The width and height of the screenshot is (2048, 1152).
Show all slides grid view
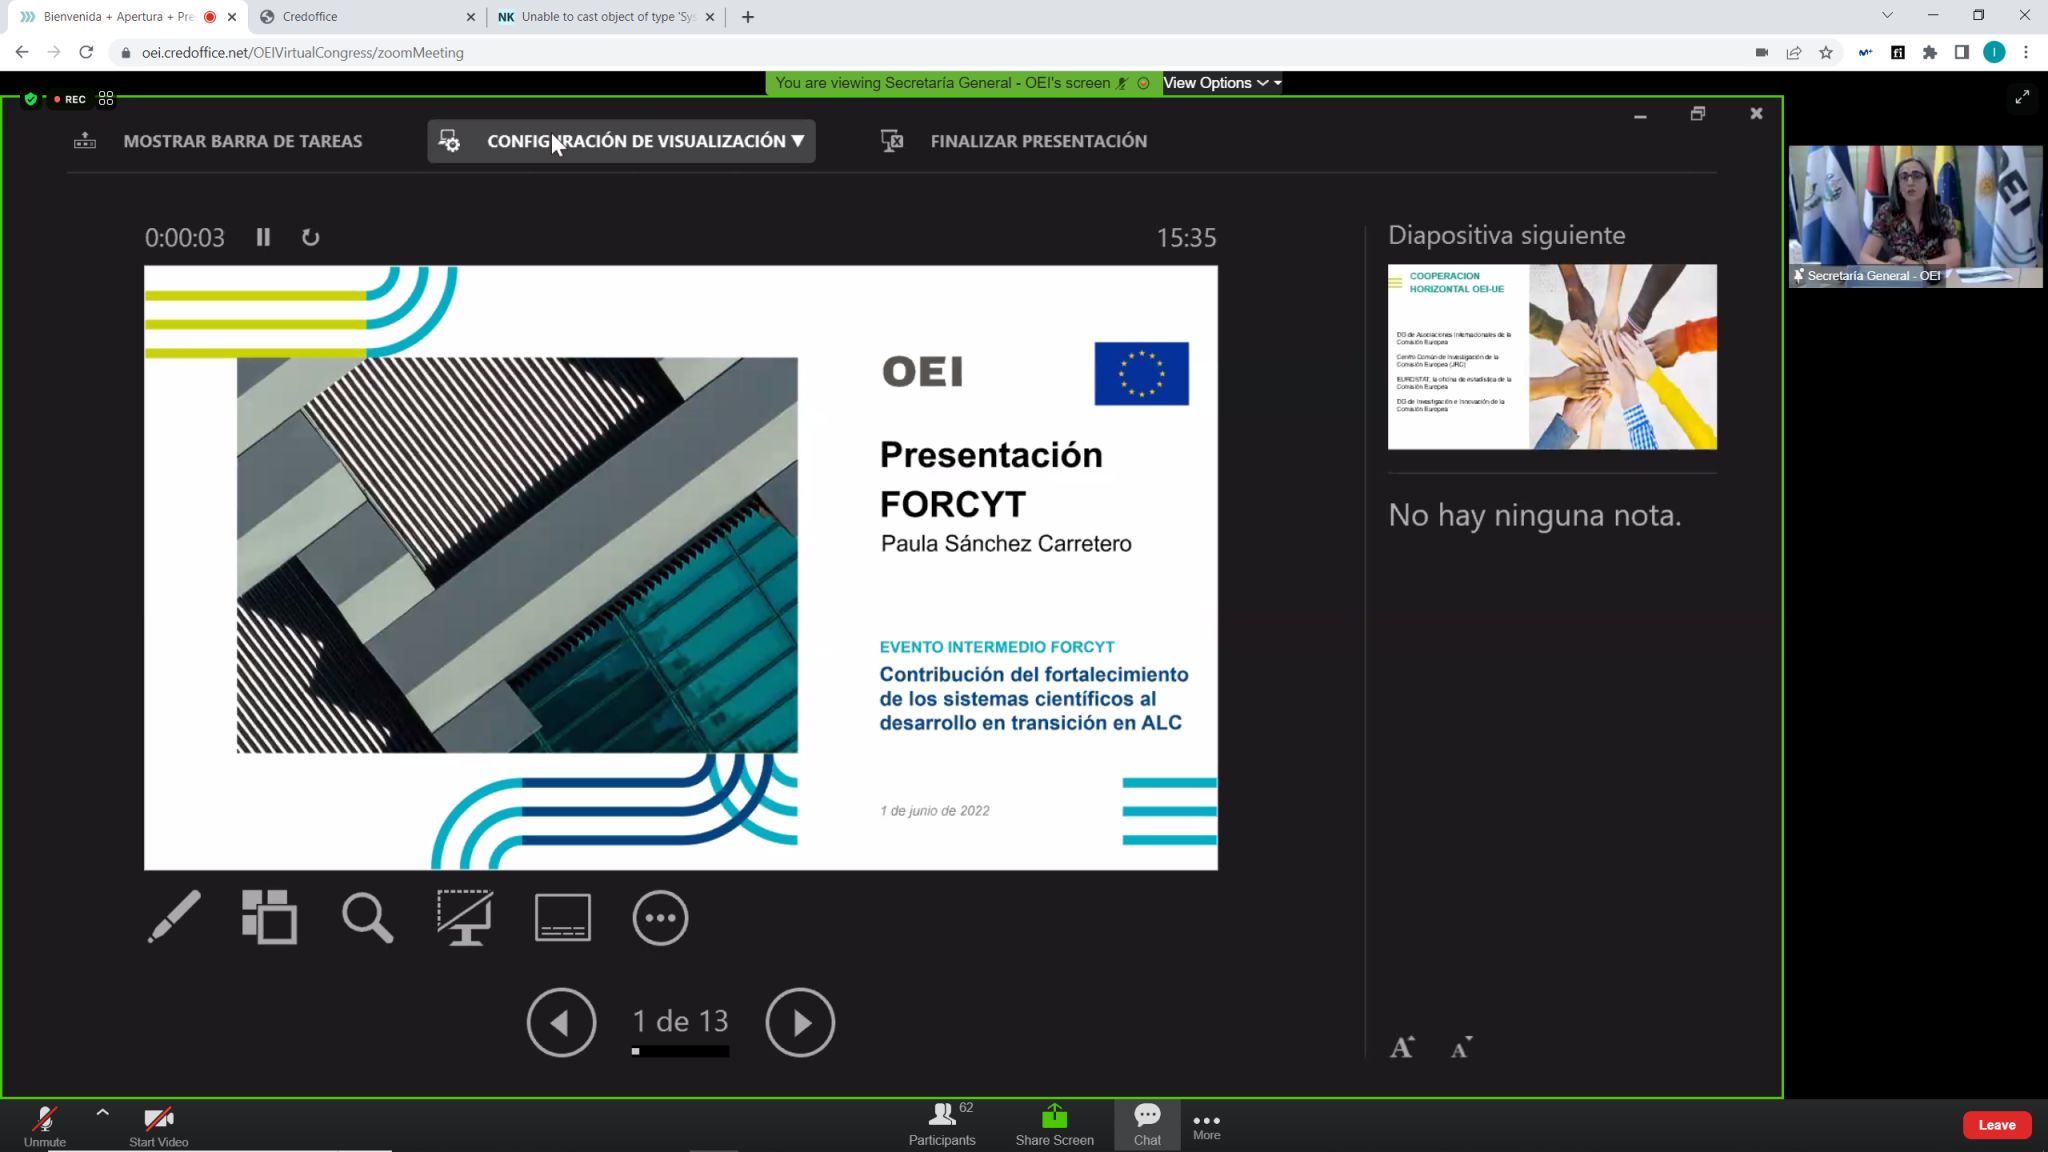(x=269, y=916)
